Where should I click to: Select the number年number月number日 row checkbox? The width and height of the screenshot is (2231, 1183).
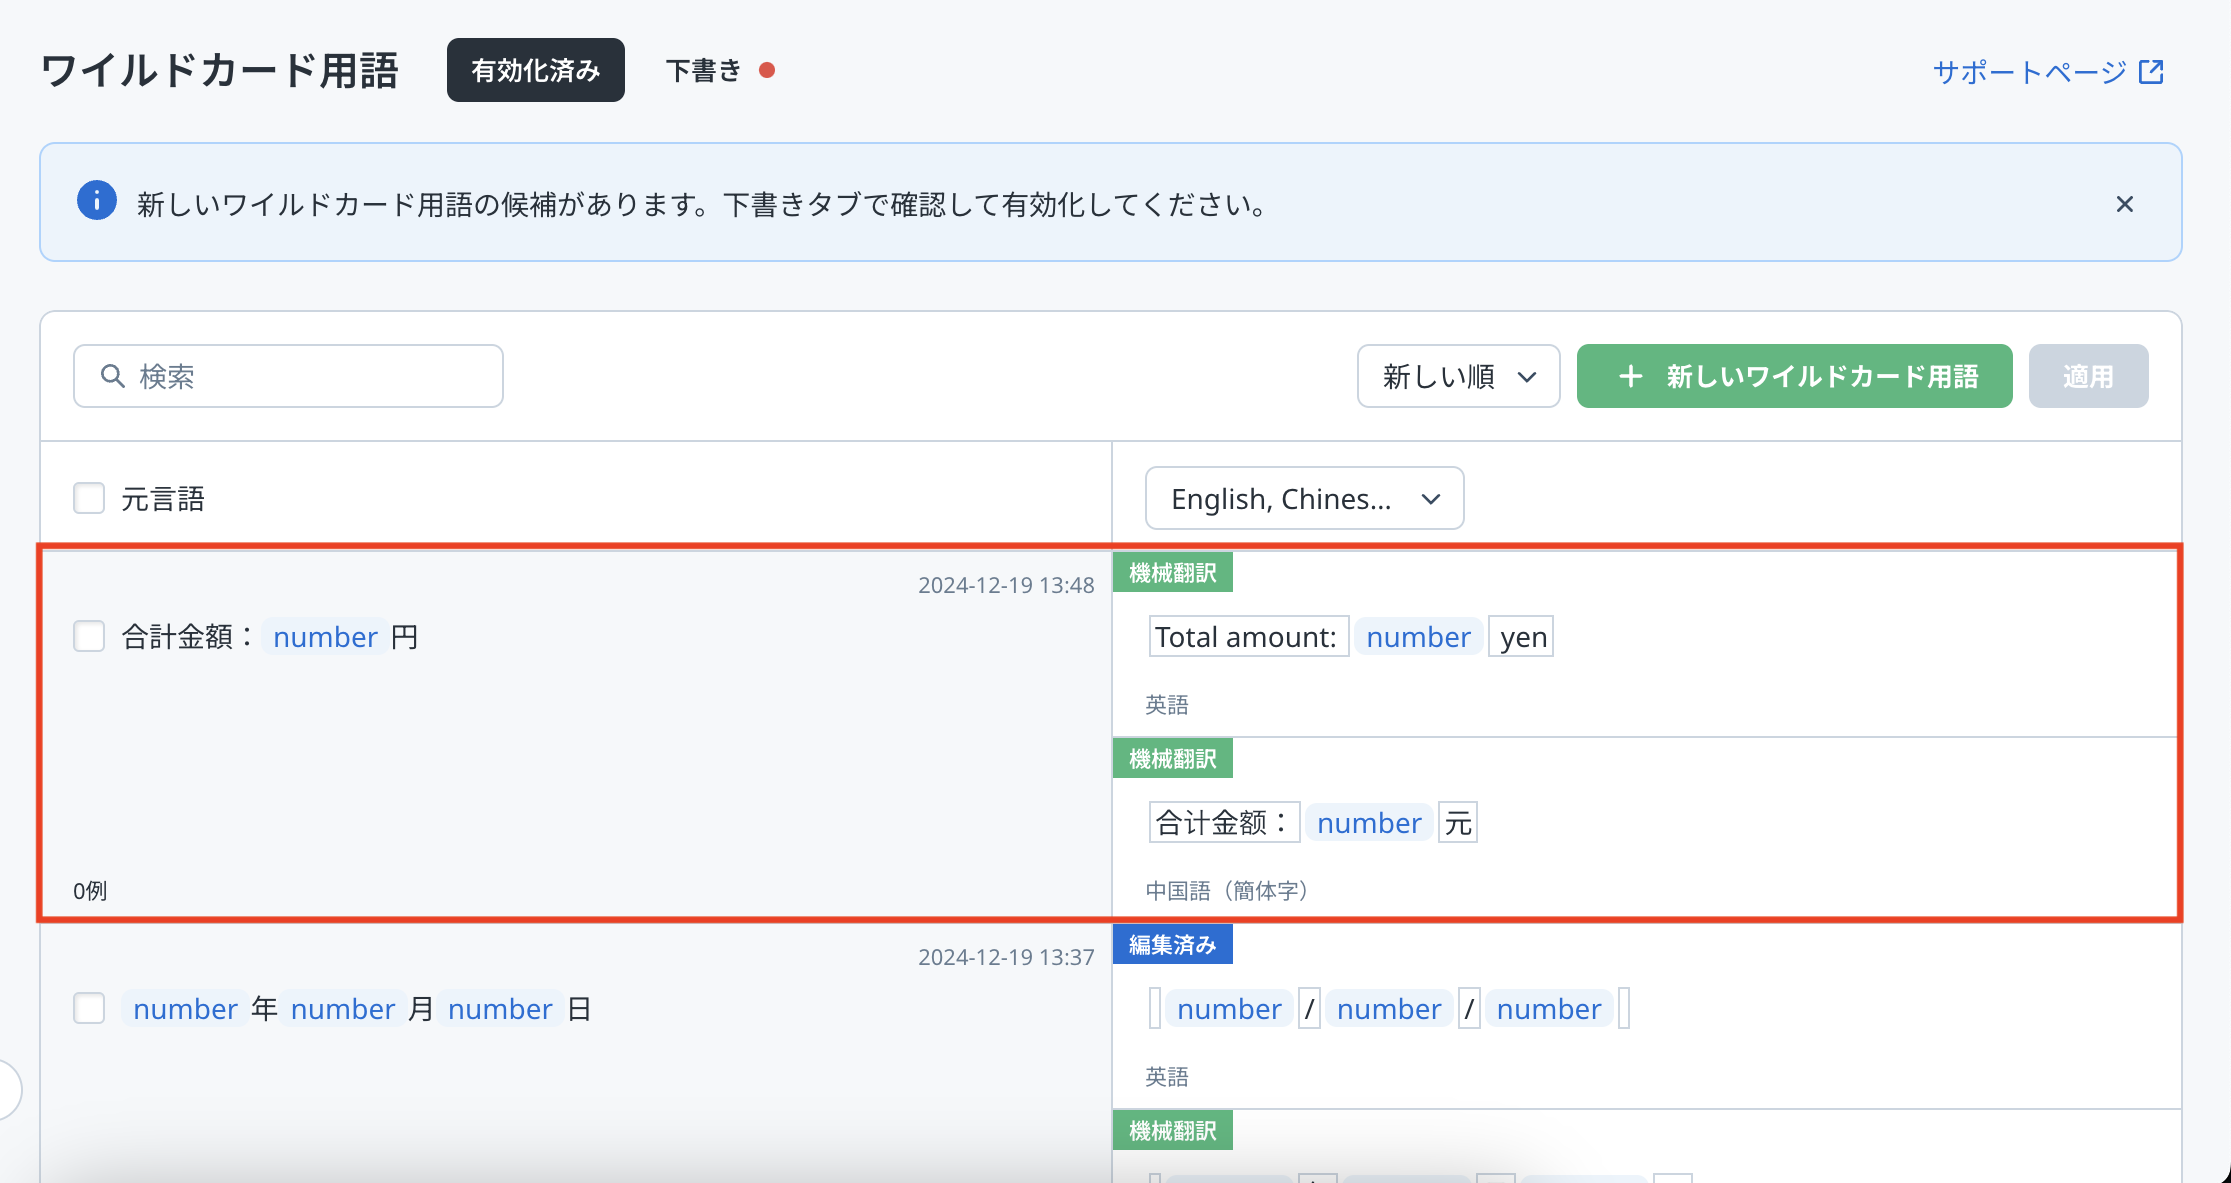click(x=89, y=1008)
